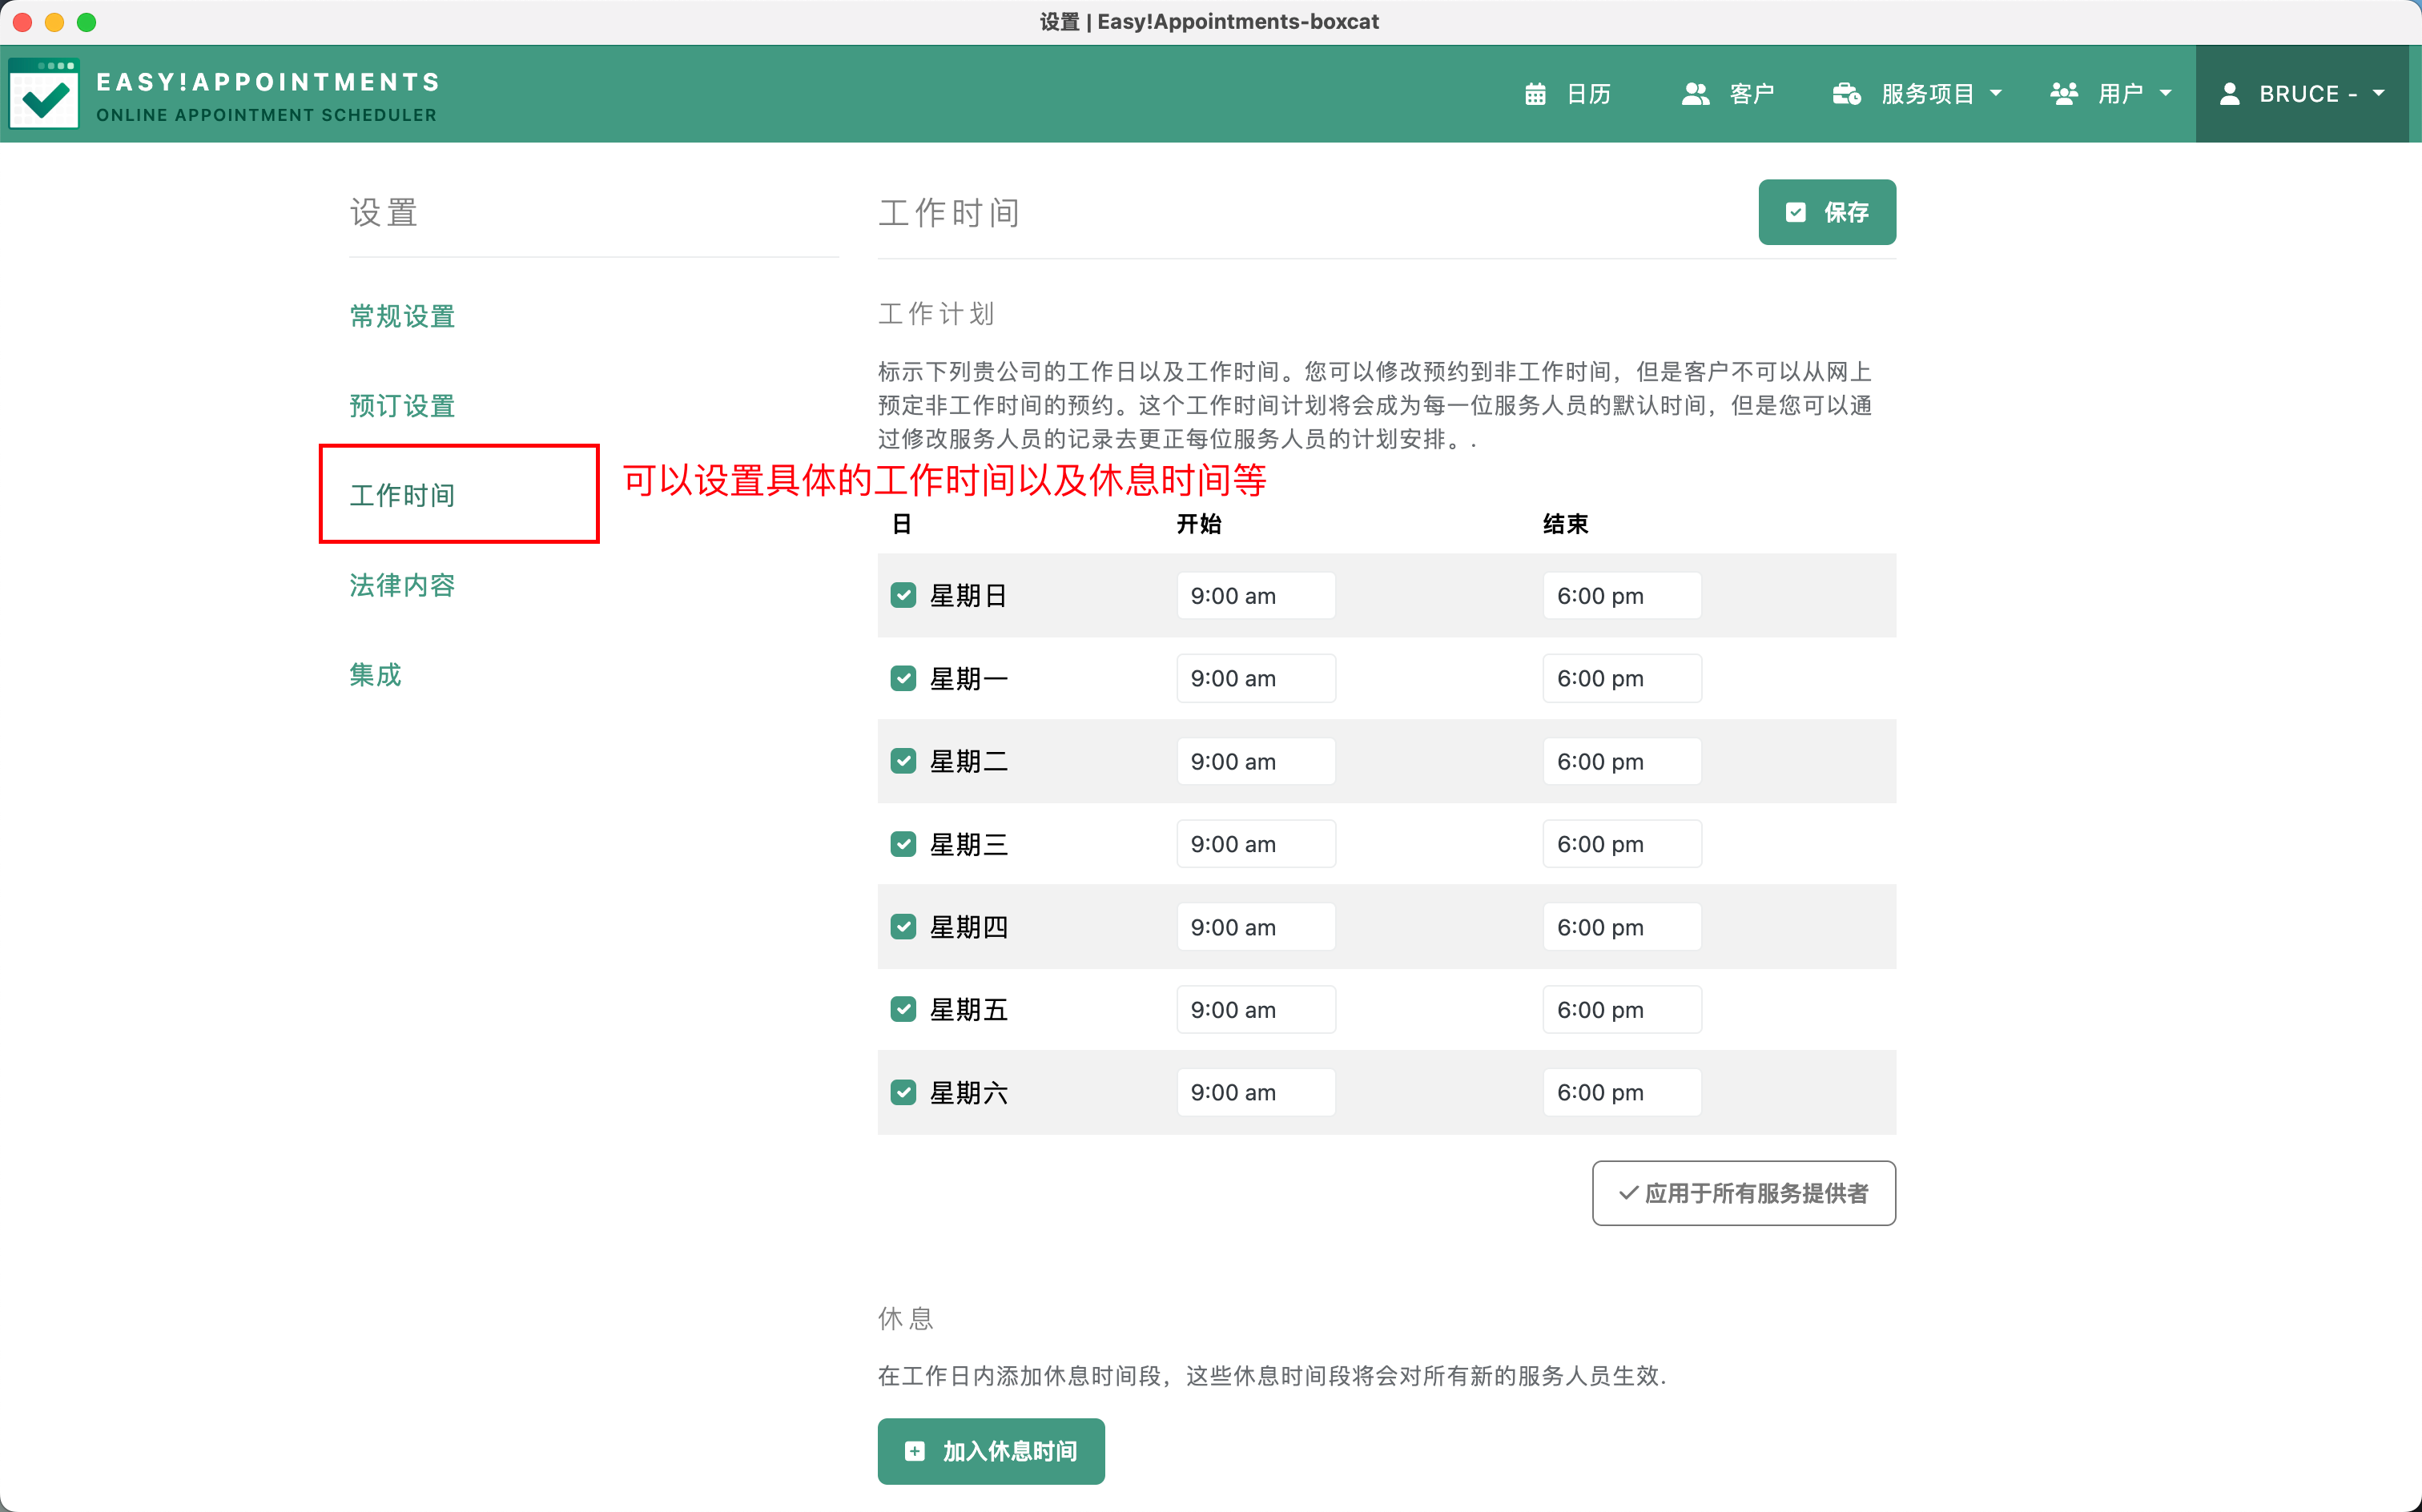Click the check icon on the 保存 button
2422x1512 pixels.
(x=1796, y=212)
